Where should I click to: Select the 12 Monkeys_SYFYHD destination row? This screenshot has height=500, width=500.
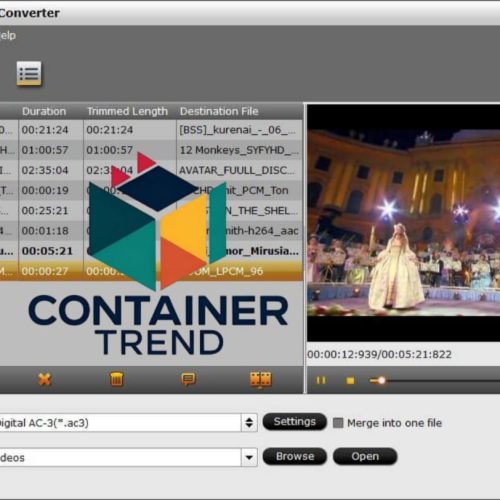(x=151, y=150)
